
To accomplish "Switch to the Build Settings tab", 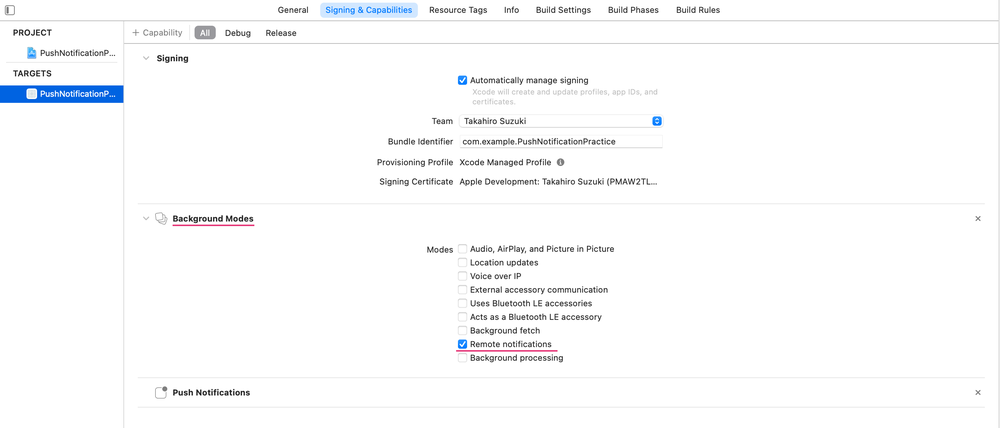I will [x=563, y=10].
